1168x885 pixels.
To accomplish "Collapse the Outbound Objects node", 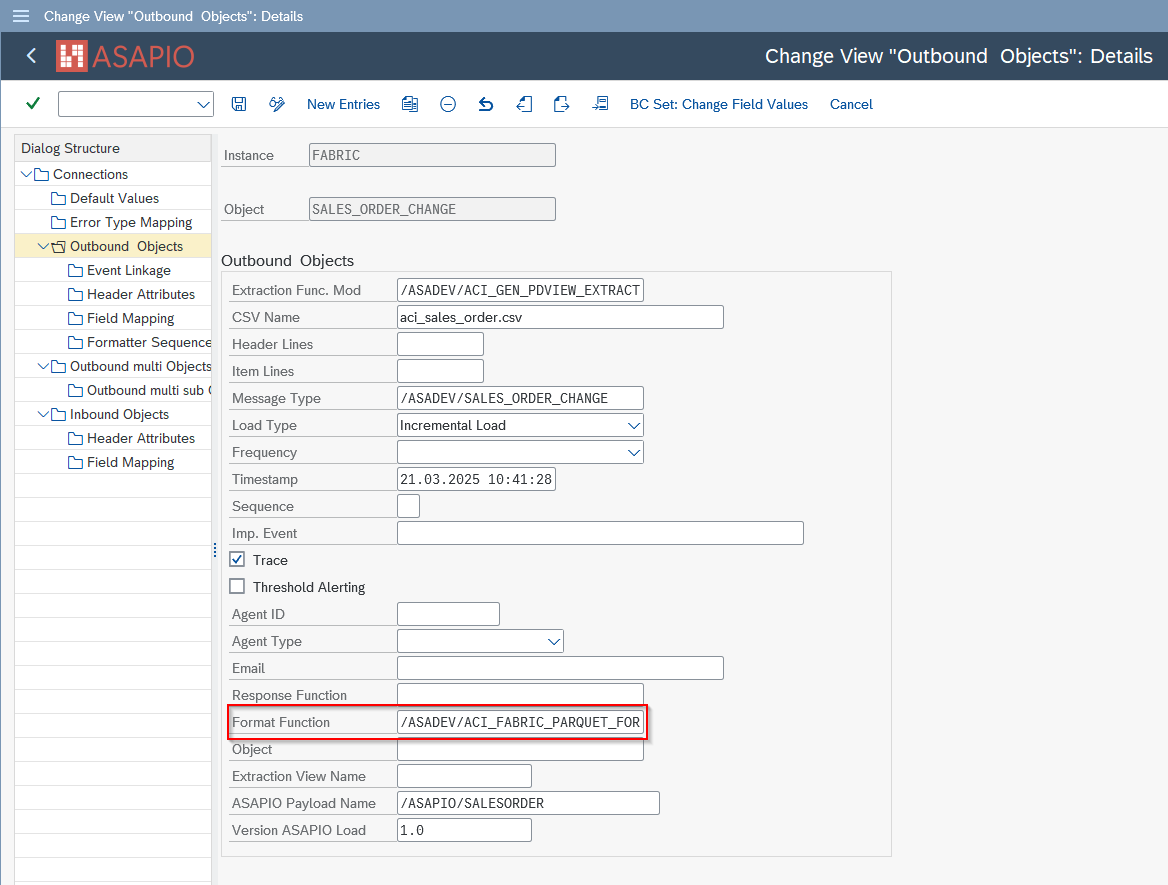I will click(43, 246).
